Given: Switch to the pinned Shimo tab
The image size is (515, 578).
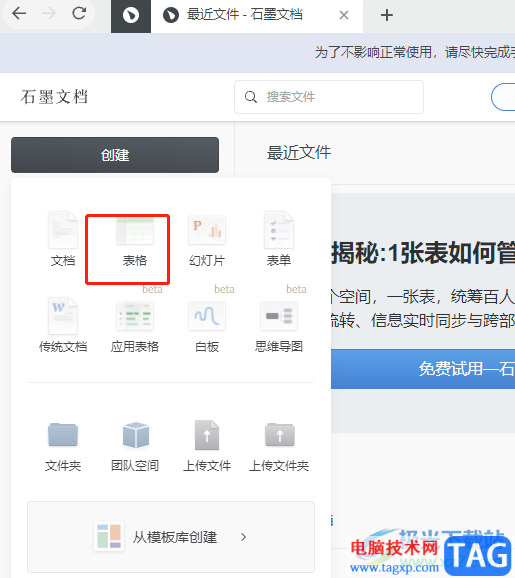Looking at the screenshot, I should point(131,16).
